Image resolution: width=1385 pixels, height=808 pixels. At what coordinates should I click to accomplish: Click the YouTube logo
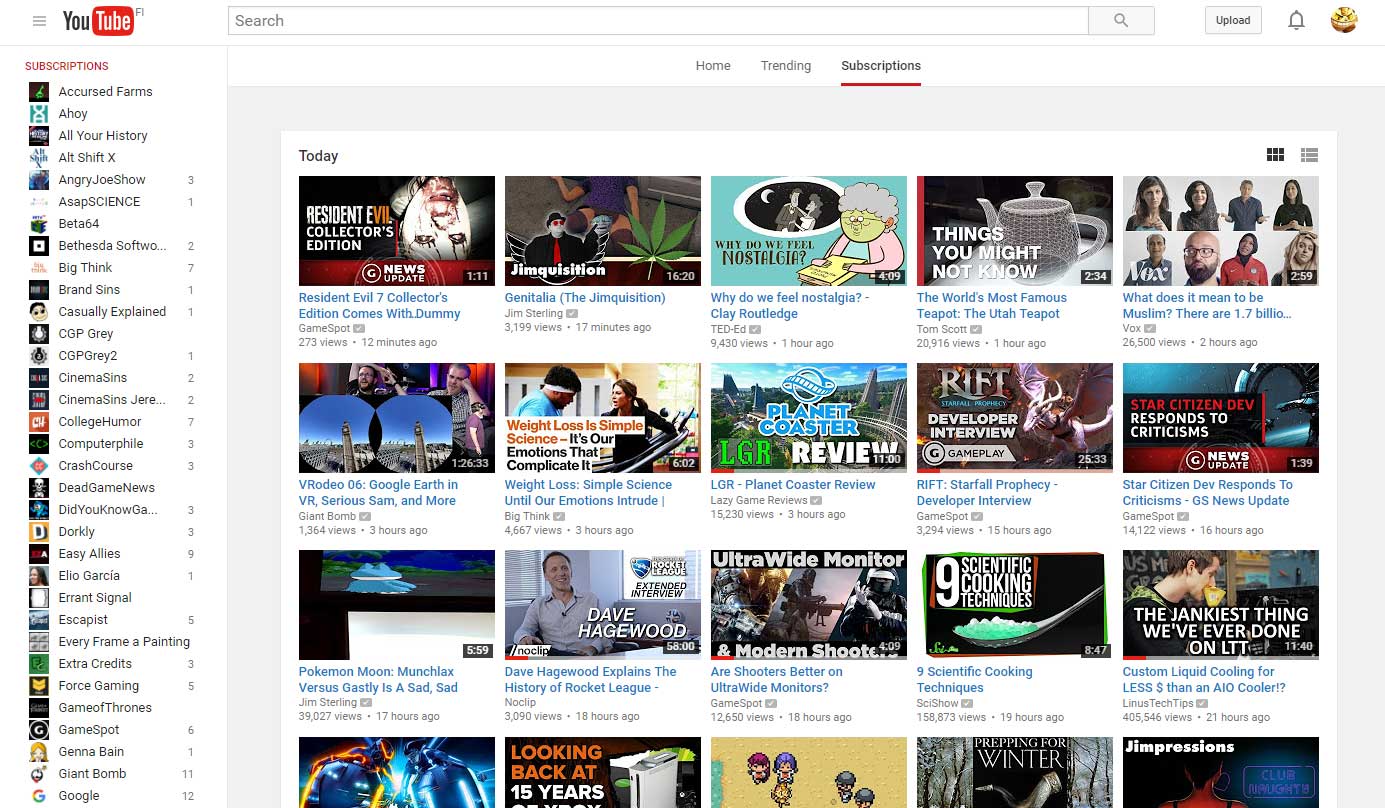click(98, 21)
